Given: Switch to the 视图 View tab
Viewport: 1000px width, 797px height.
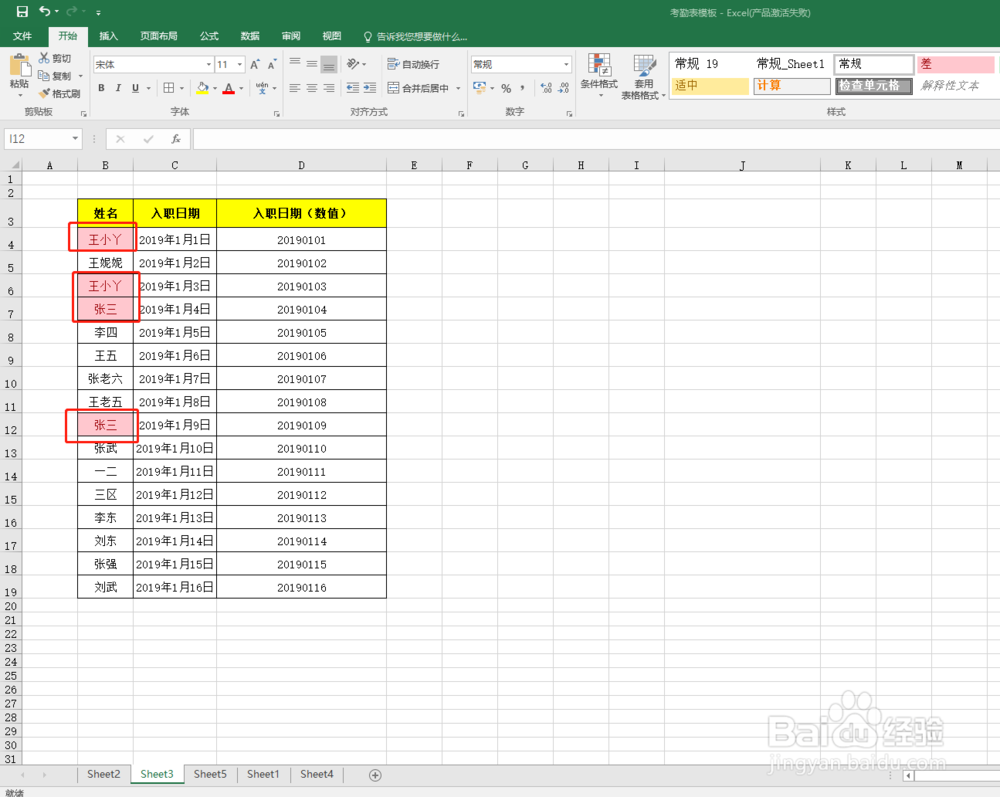Looking at the screenshot, I should click(x=332, y=36).
